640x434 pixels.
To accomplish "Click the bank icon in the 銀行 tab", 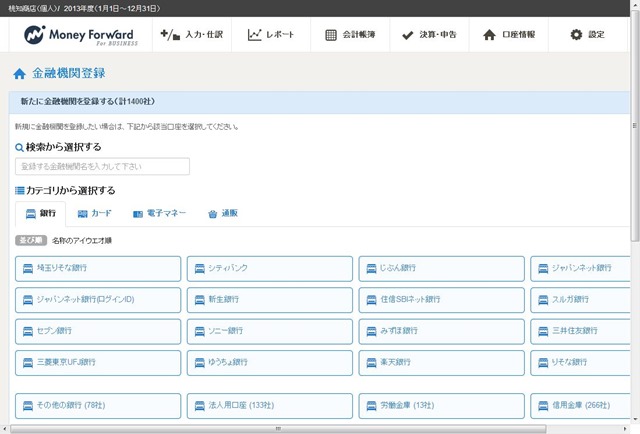I will pos(31,214).
